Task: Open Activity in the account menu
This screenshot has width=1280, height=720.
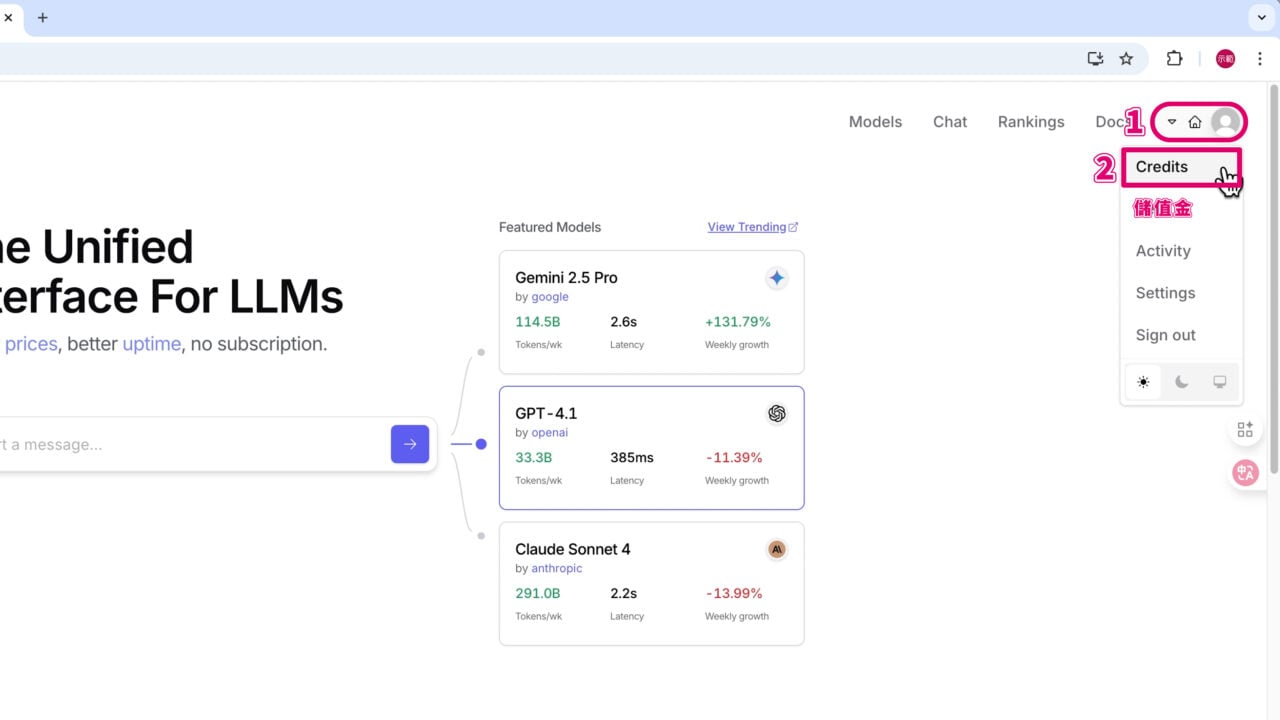Action: coord(1163,251)
